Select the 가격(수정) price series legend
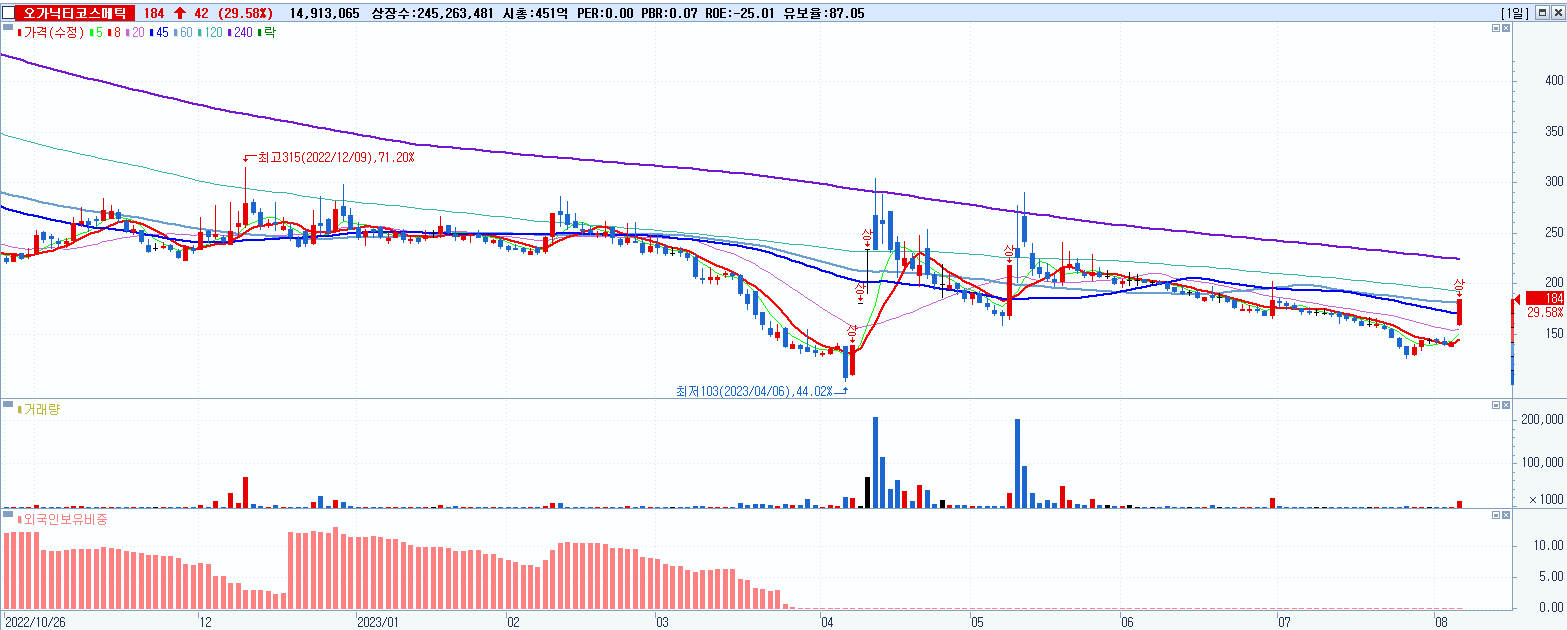The image size is (1567, 630). pos(52,32)
